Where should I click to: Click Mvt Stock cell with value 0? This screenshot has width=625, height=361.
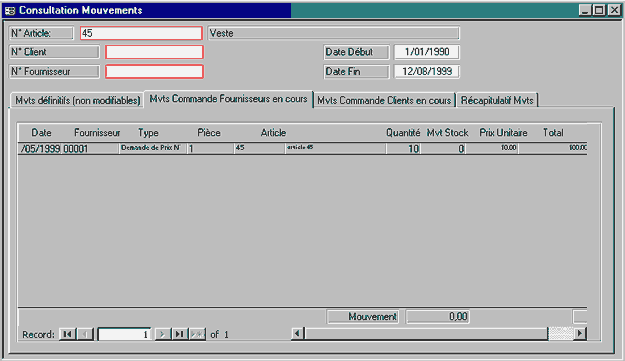coord(443,149)
